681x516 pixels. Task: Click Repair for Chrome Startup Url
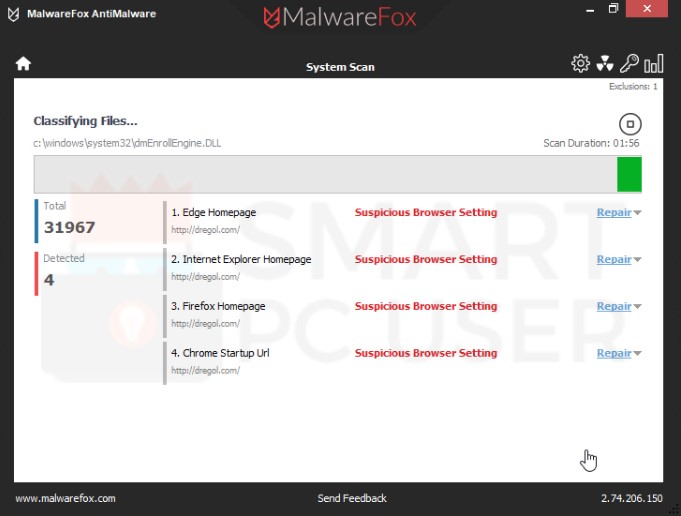614,353
